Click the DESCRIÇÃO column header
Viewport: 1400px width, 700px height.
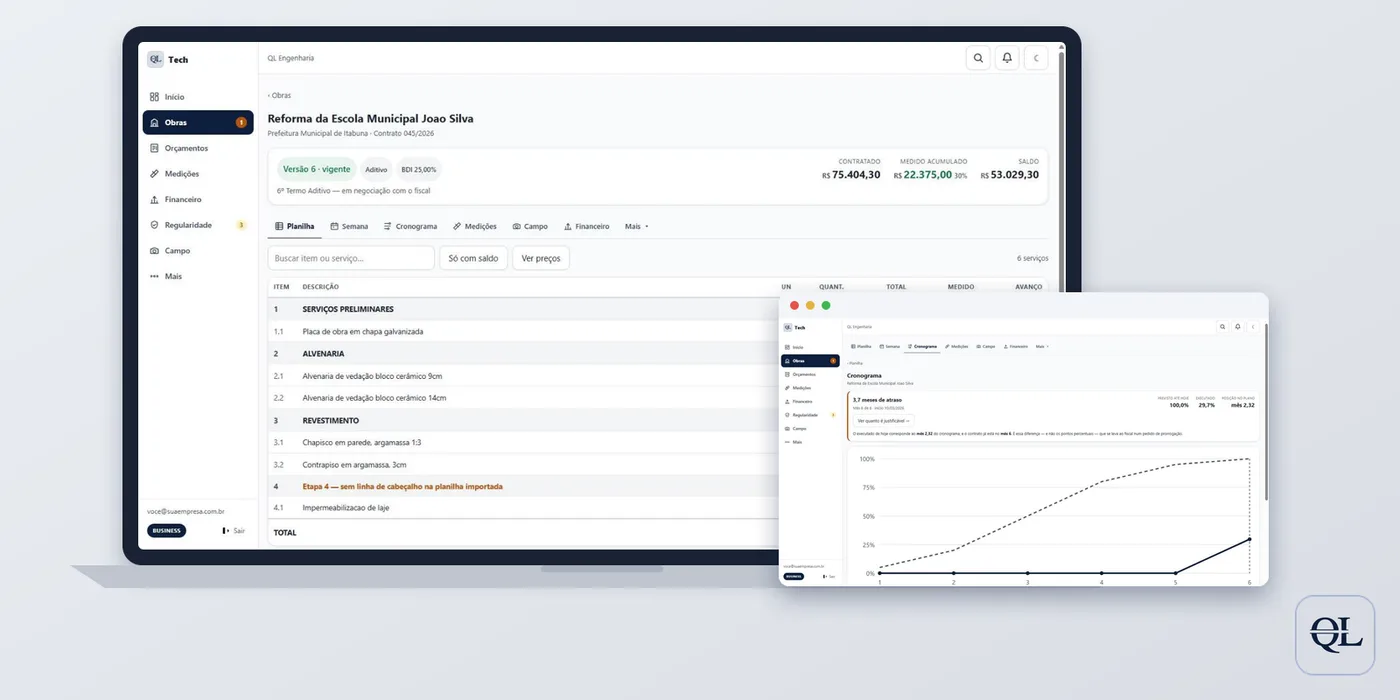[x=320, y=287]
